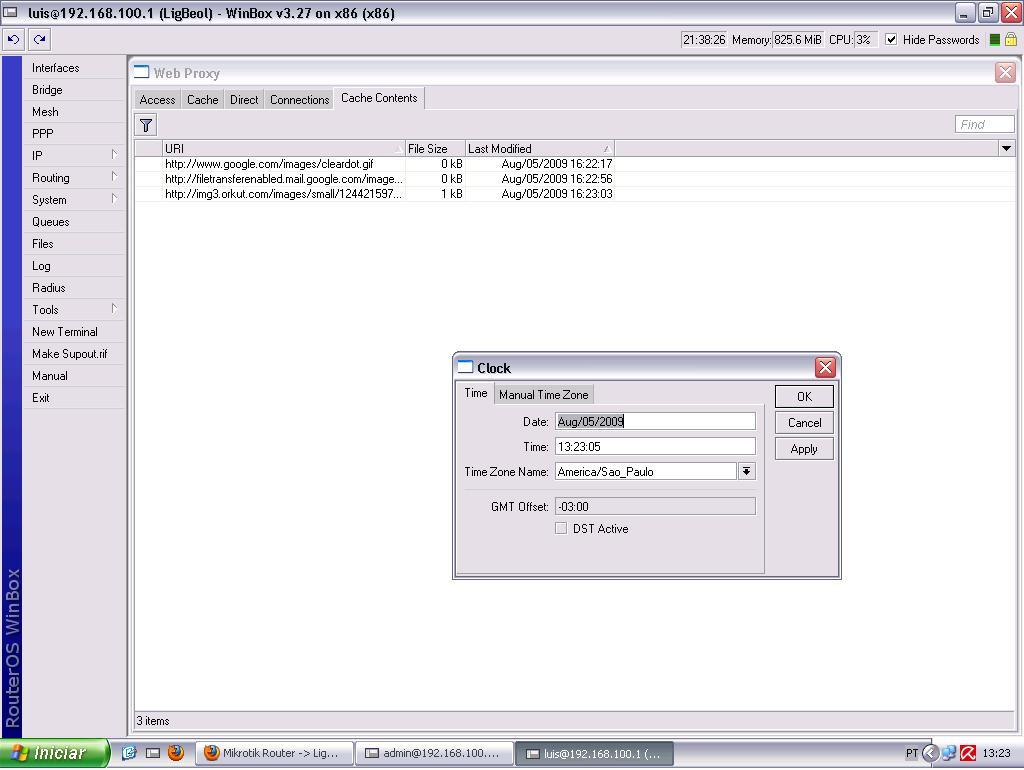Image resolution: width=1024 pixels, height=770 pixels.
Task: Open the column selection dropdown in Web Proxy
Action: point(1006,149)
